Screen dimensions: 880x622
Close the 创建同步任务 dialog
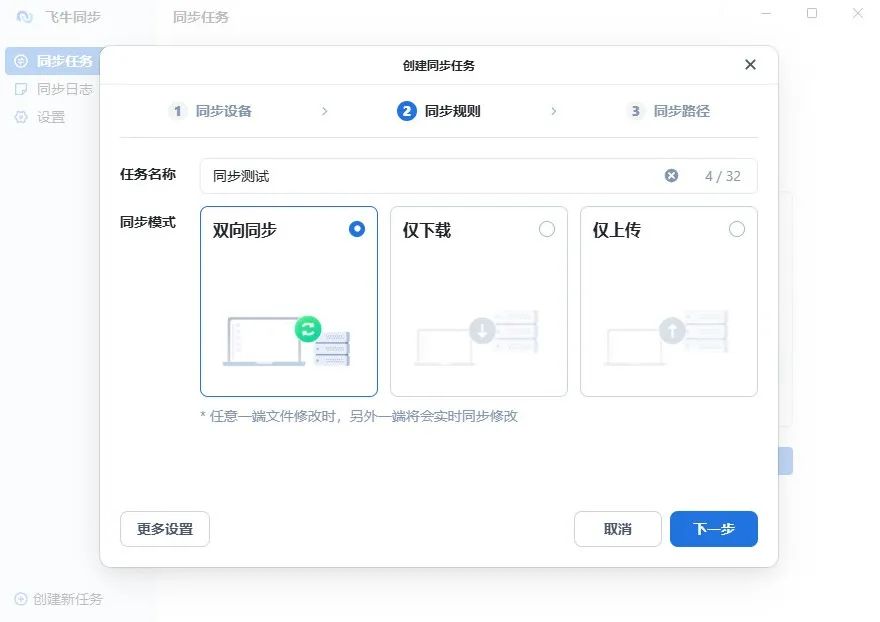tap(750, 65)
